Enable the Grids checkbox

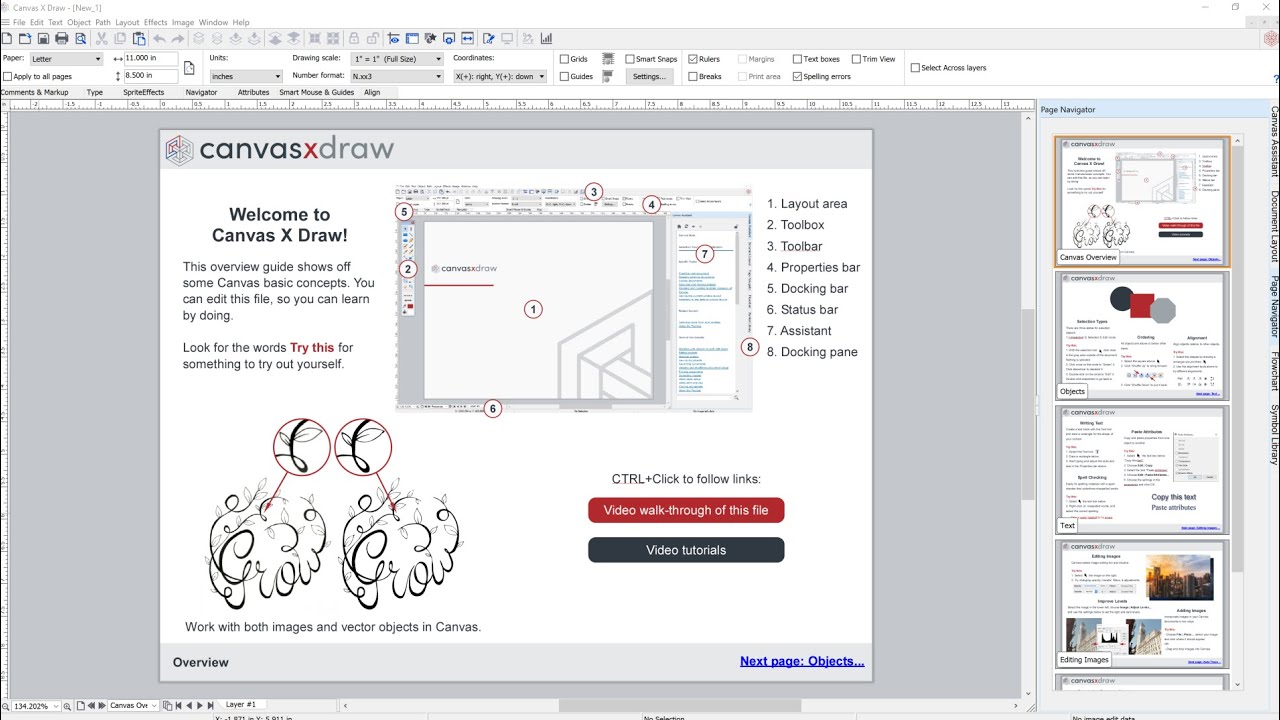point(565,59)
